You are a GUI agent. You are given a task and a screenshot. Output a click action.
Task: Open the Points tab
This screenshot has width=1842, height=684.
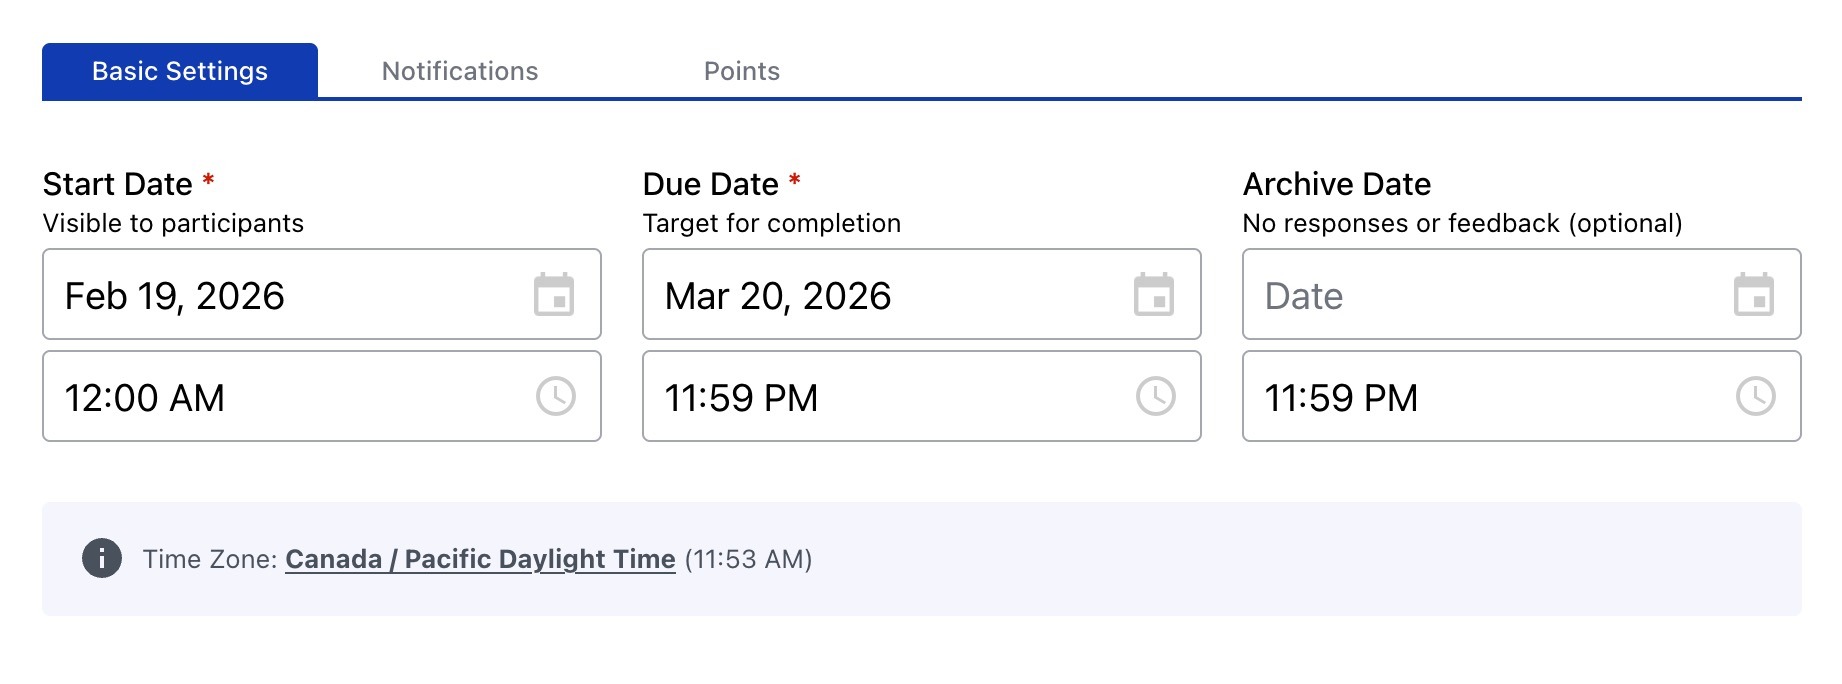pos(742,71)
